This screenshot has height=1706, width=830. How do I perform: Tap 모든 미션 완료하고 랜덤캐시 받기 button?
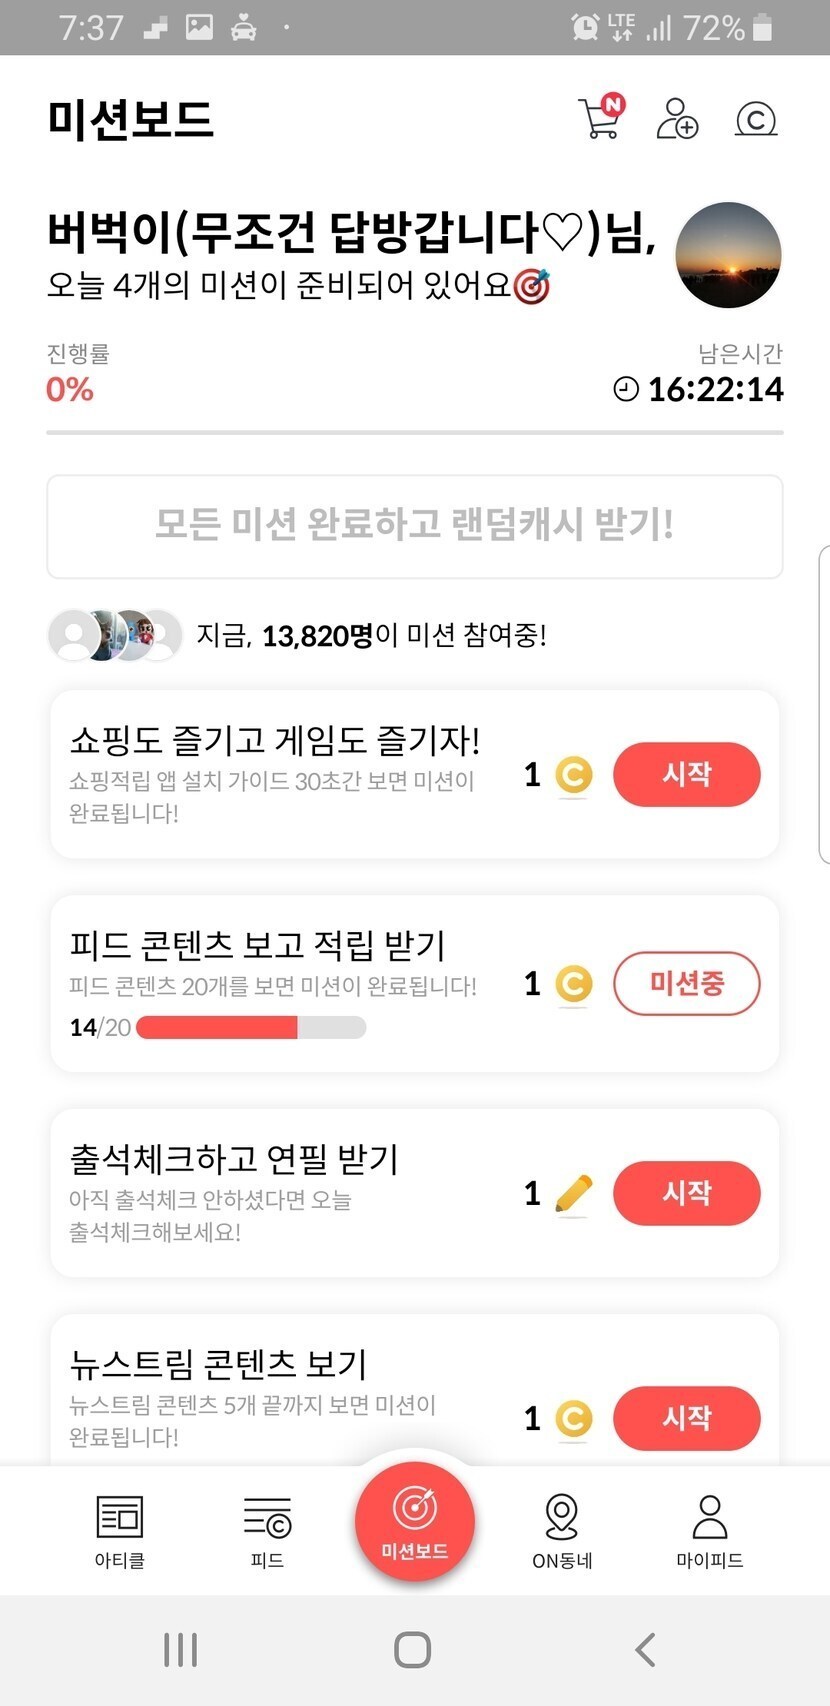(415, 526)
